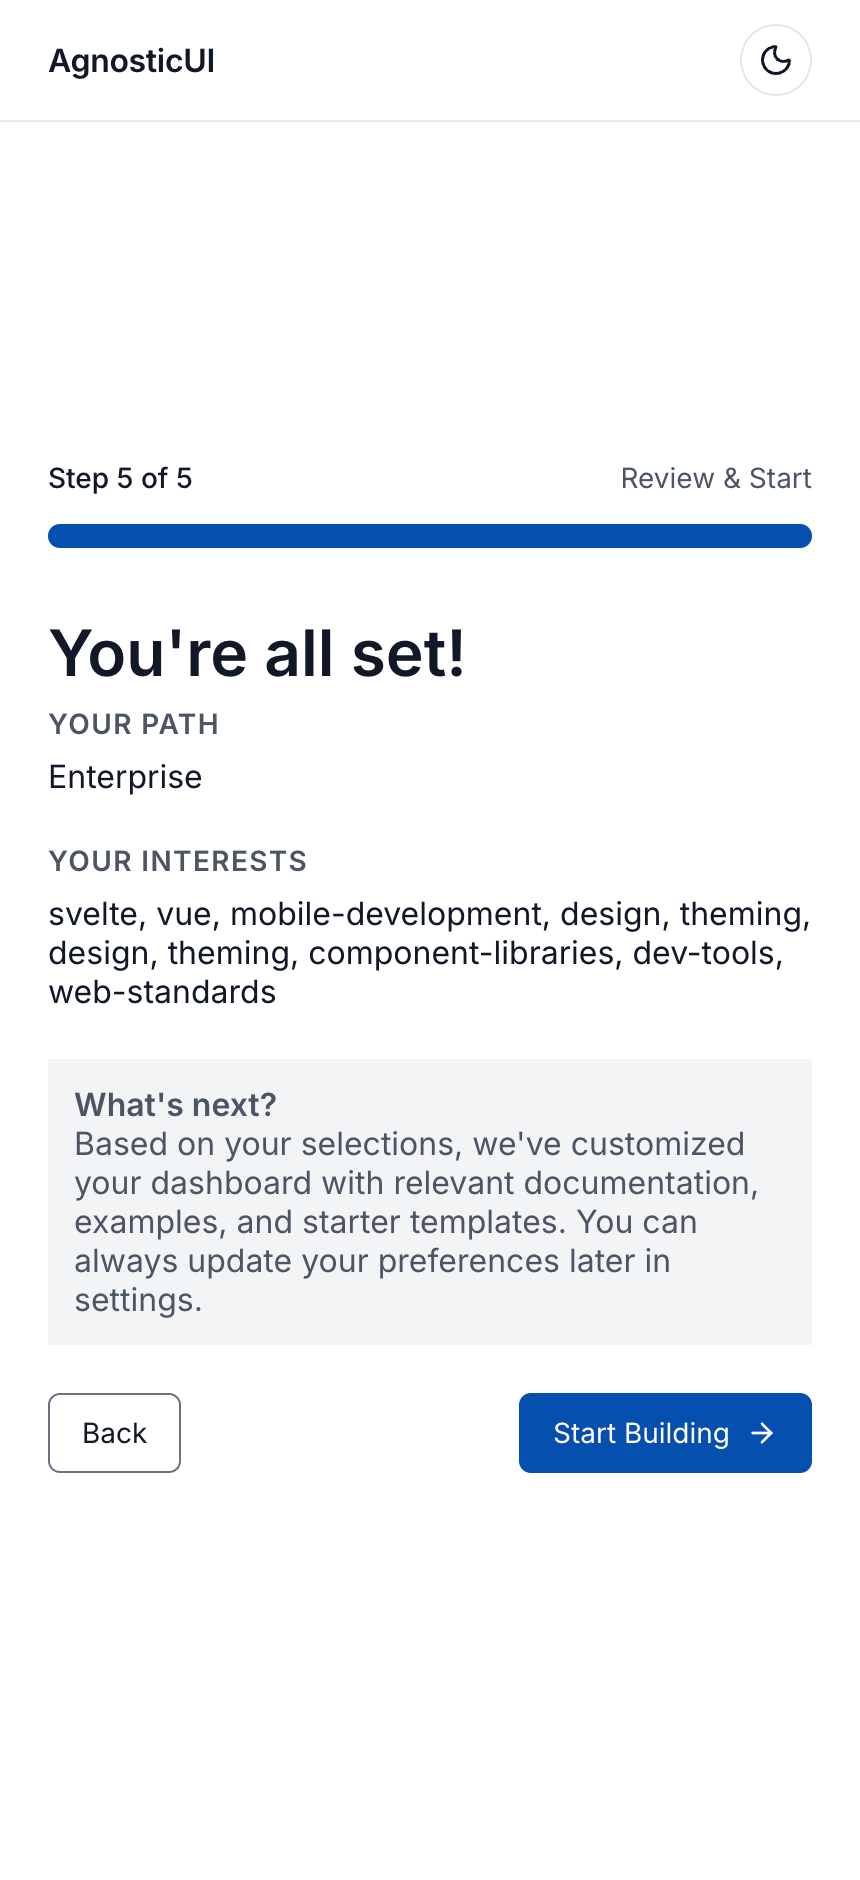This screenshot has height=1880, width=860.
Task: Click the What's next? info box
Action: coord(430,1201)
